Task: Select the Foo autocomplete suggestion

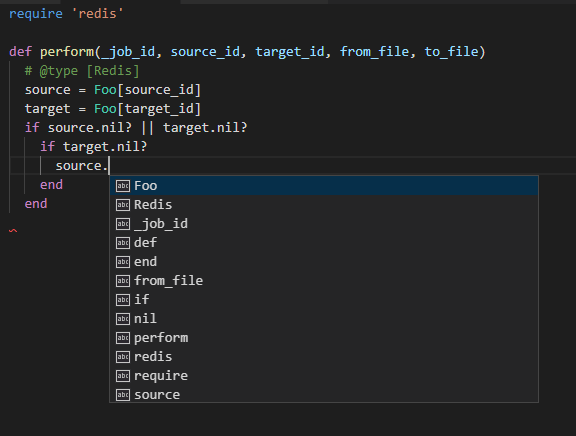Action: [324, 185]
